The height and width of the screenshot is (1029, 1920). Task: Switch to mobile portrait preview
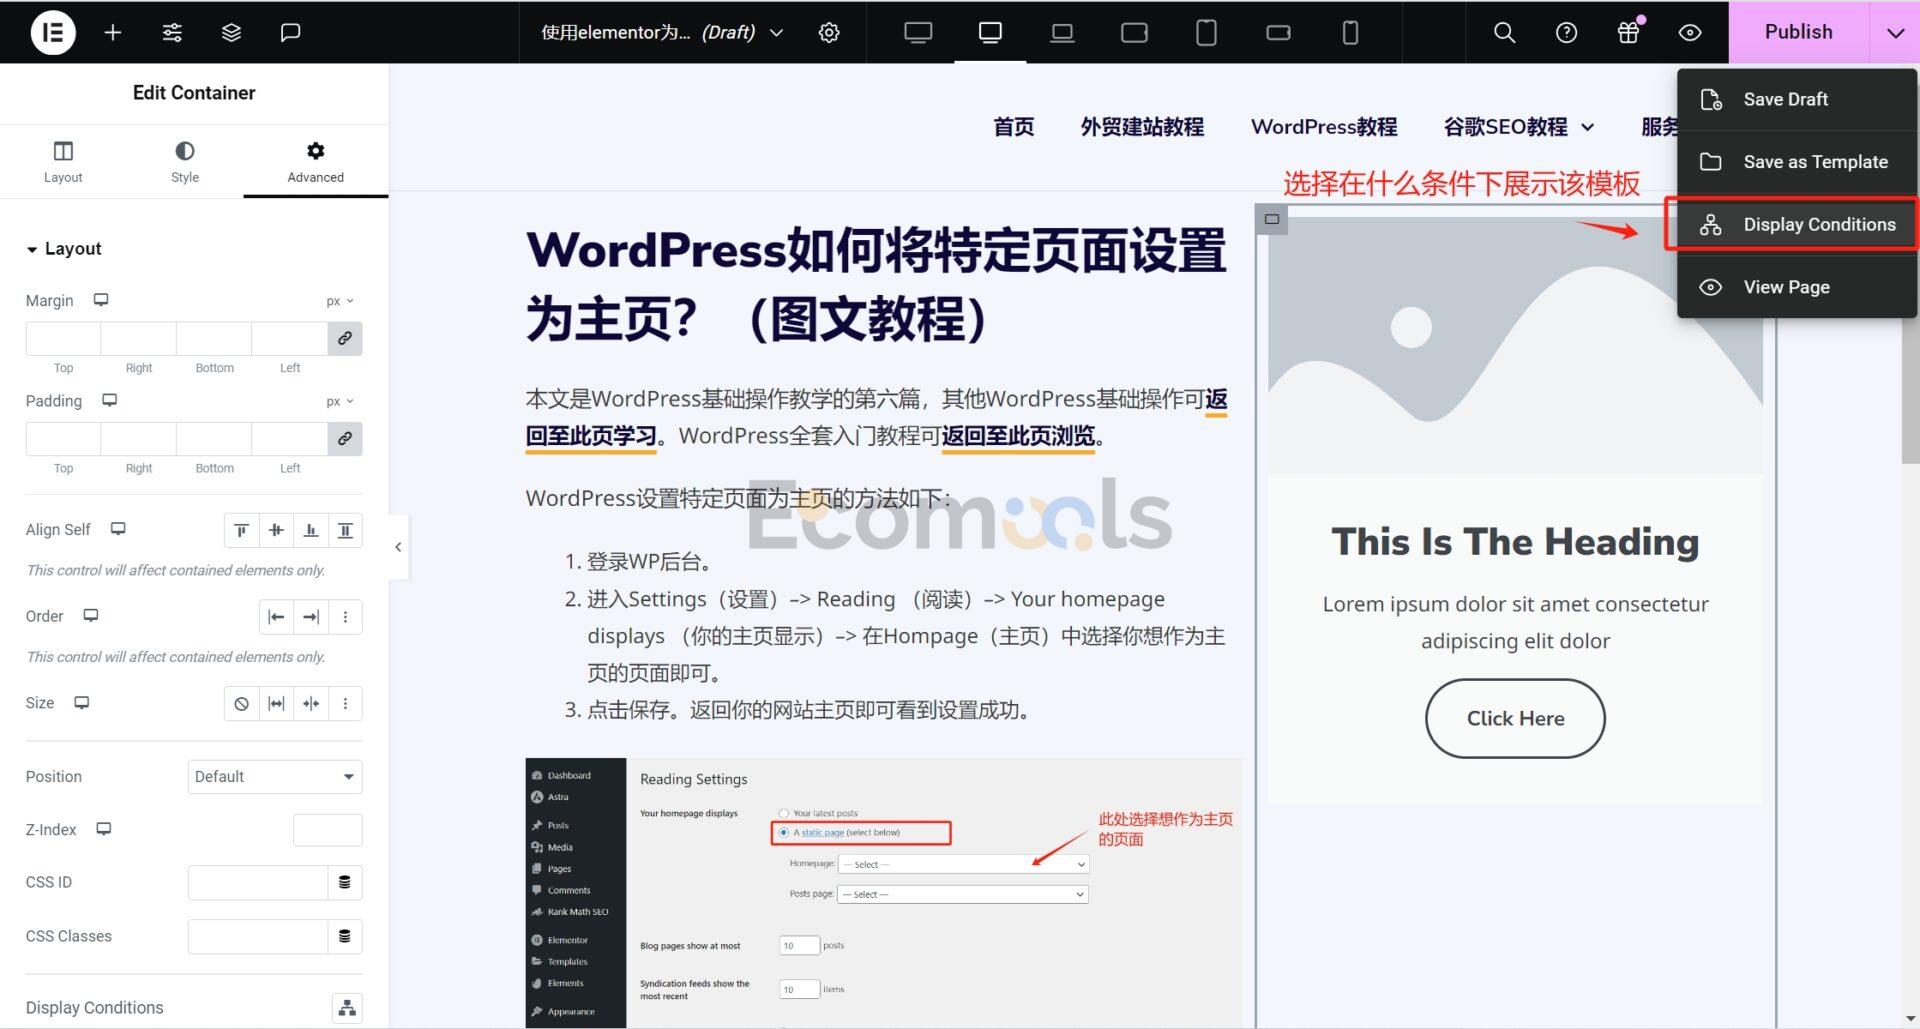(1350, 32)
